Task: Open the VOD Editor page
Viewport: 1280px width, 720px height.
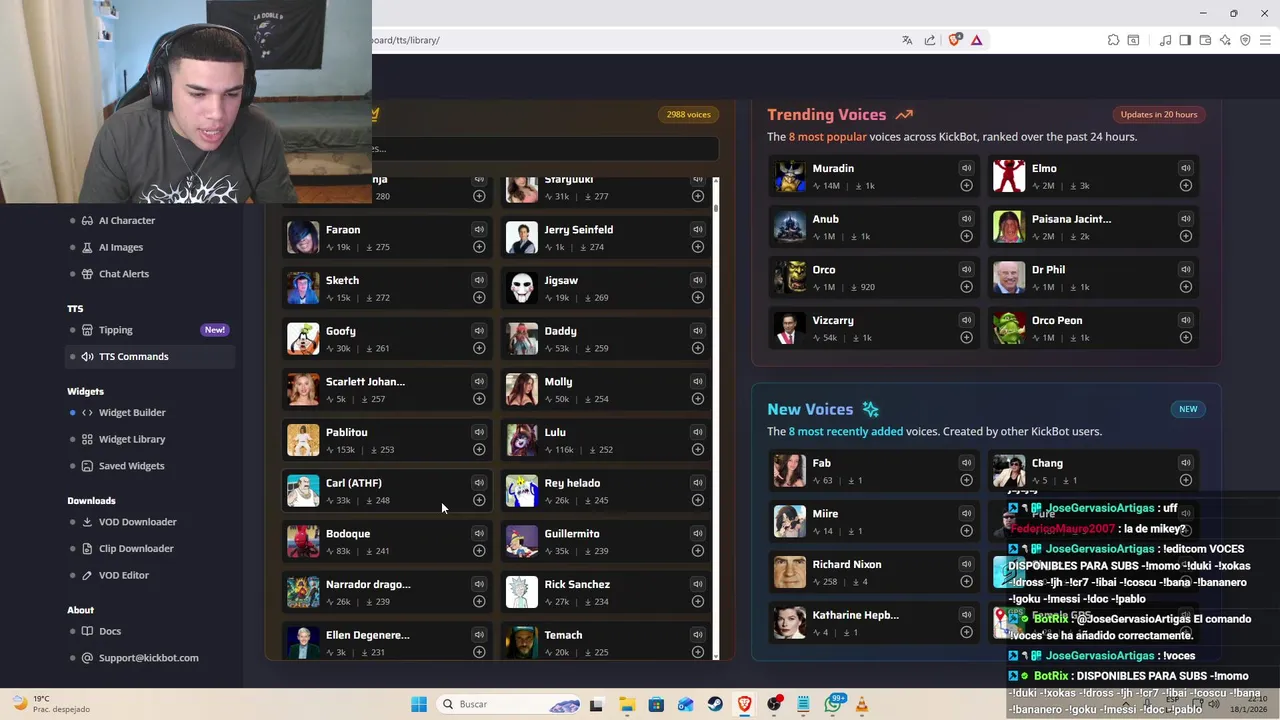Action: pos(123,575)
